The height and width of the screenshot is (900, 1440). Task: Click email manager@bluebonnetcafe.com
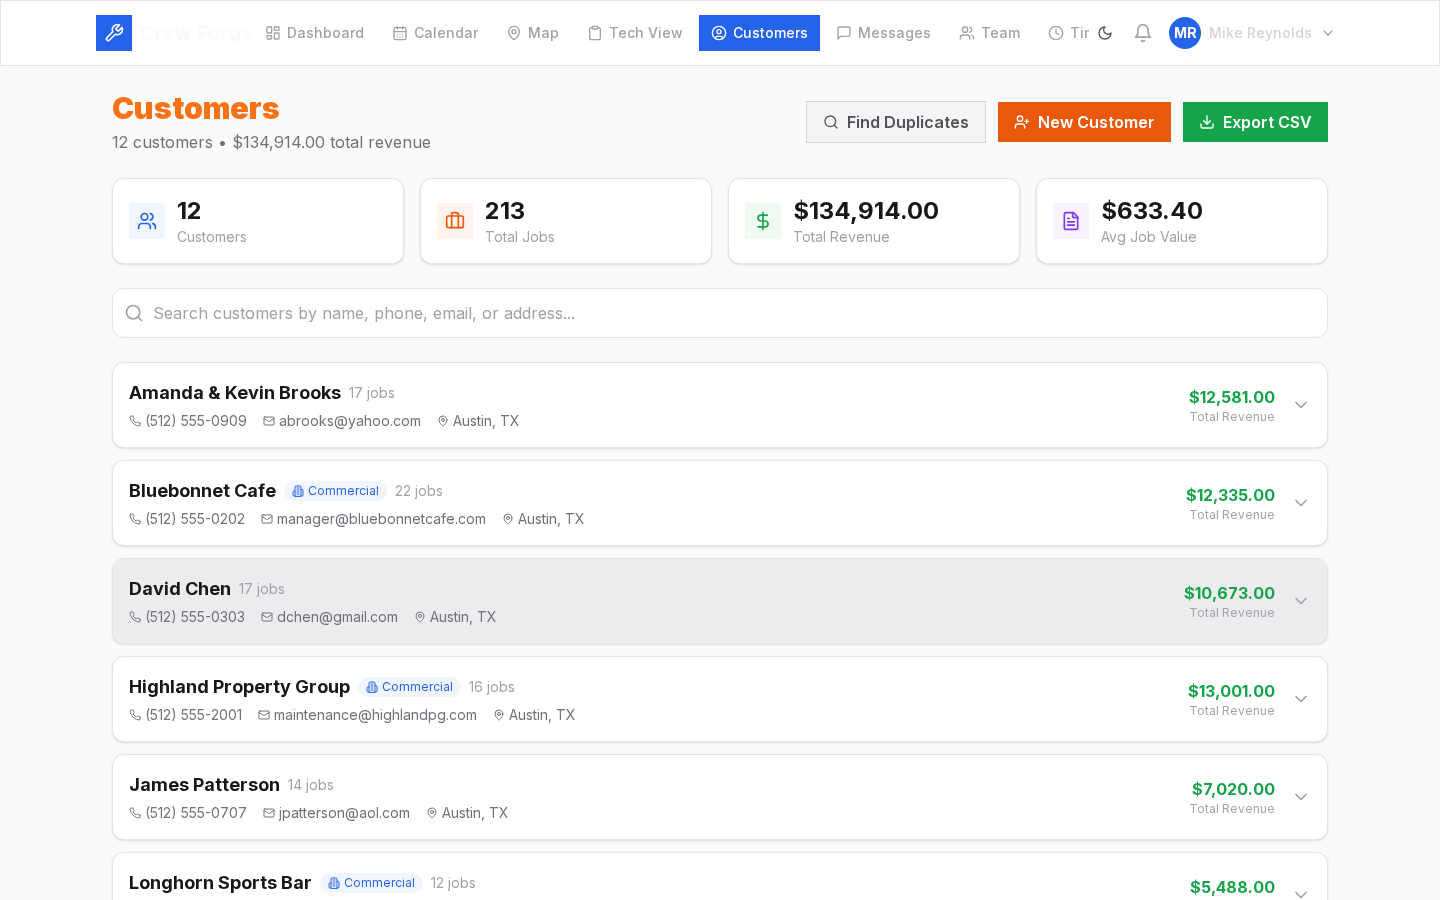(x=381, y=519)
